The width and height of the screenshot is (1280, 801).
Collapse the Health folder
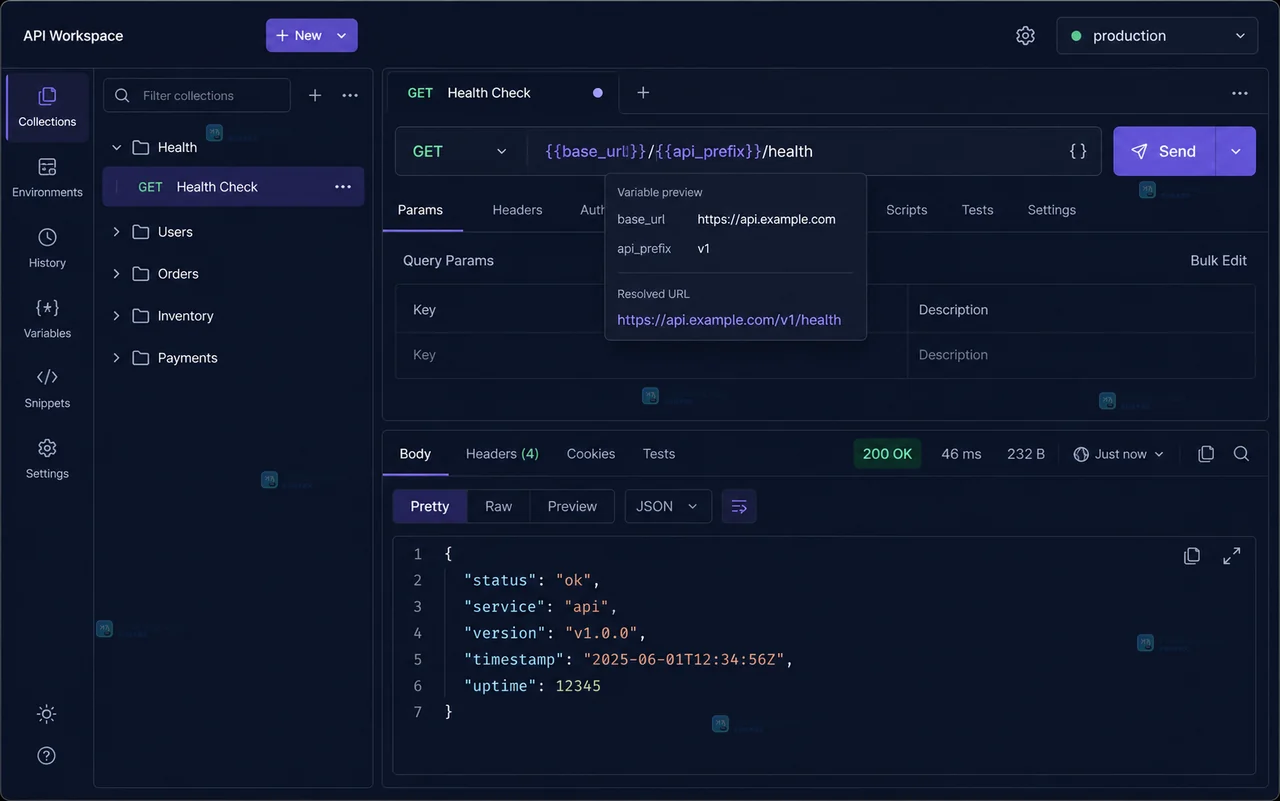(x=116, y=148)
